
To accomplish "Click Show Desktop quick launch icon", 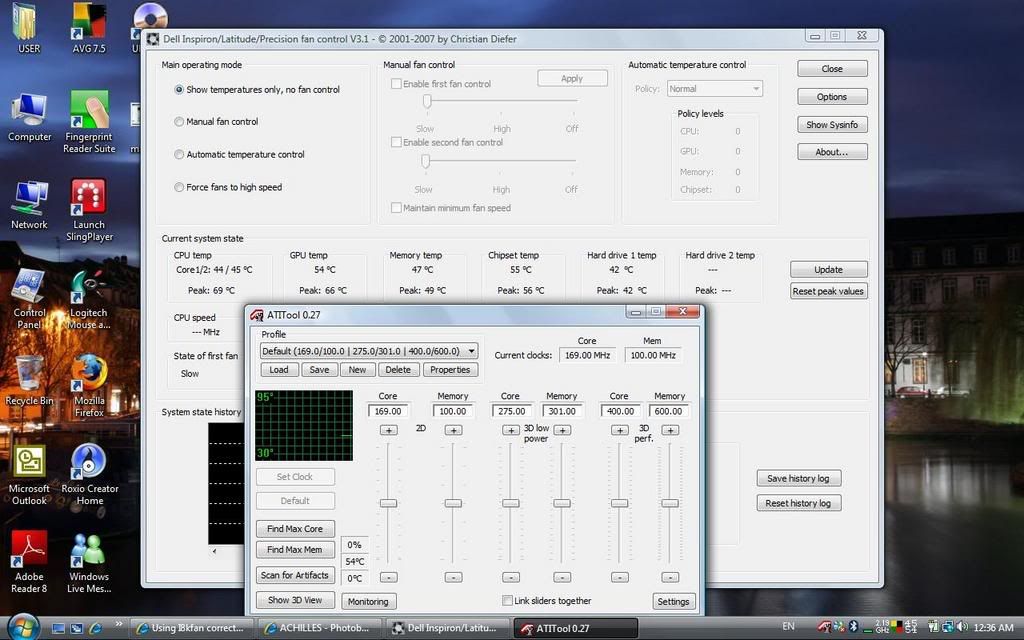I will pos(58,628).
